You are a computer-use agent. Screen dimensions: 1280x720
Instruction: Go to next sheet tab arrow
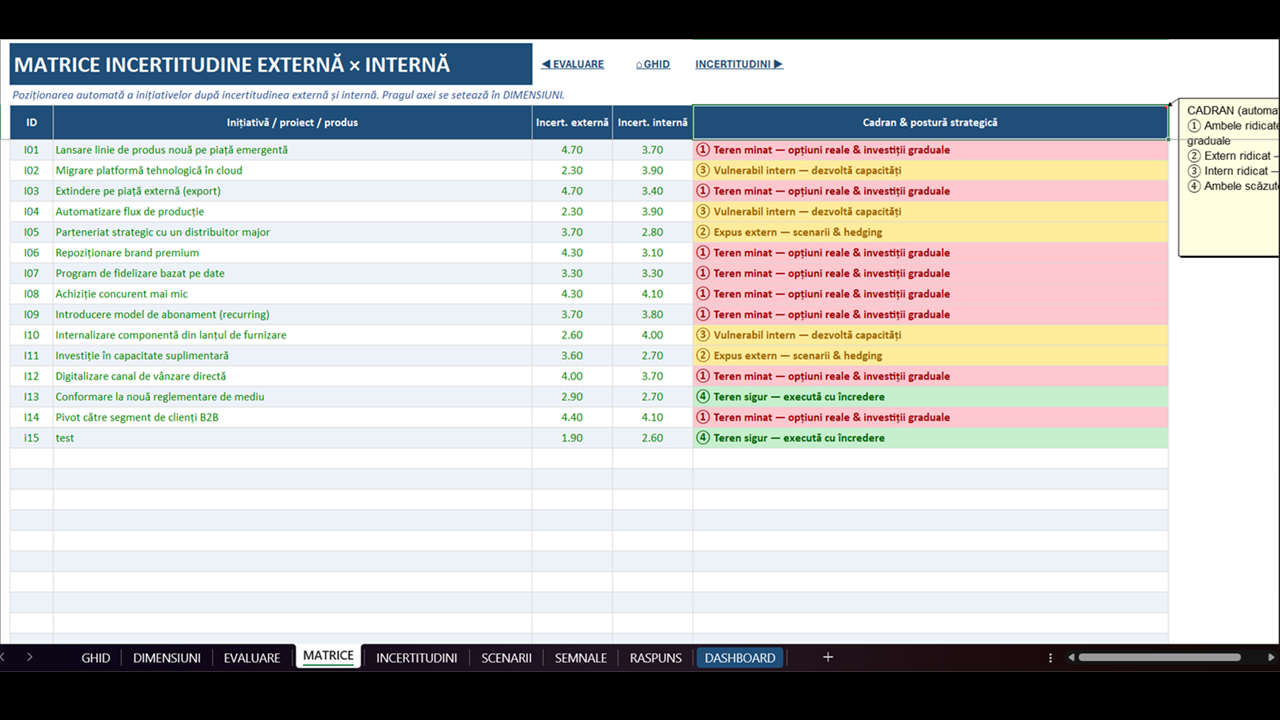tap(29, 657)
